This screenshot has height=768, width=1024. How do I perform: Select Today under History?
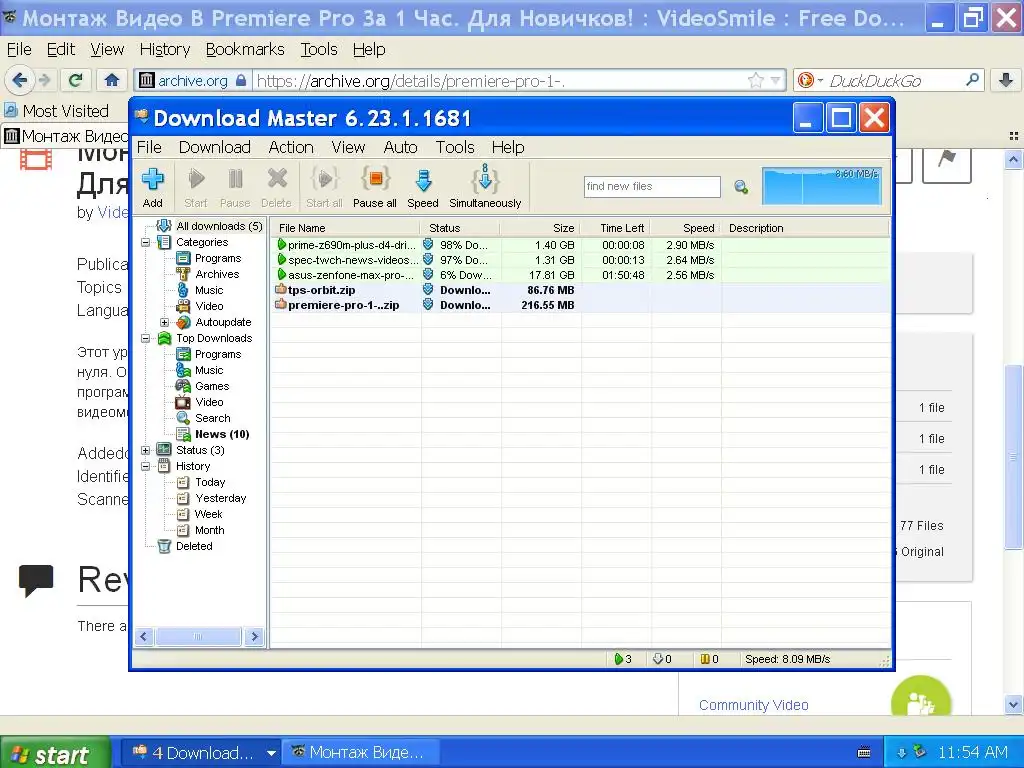(x=210, y=482)
